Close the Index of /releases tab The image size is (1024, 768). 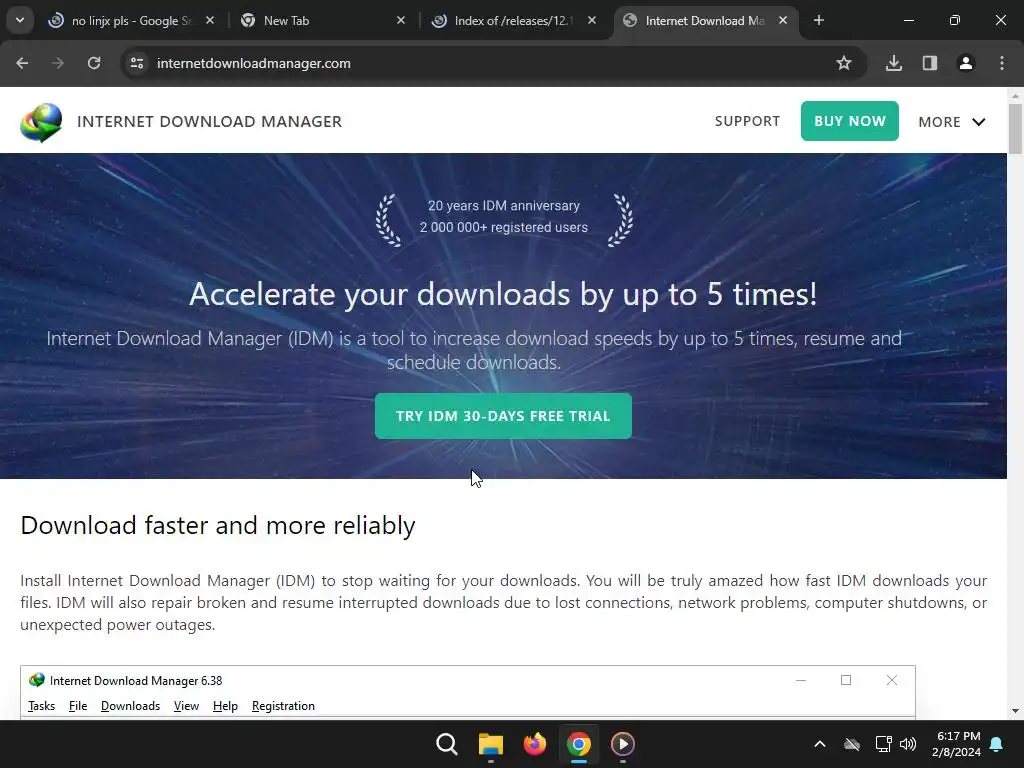click(x=592, y=20)
